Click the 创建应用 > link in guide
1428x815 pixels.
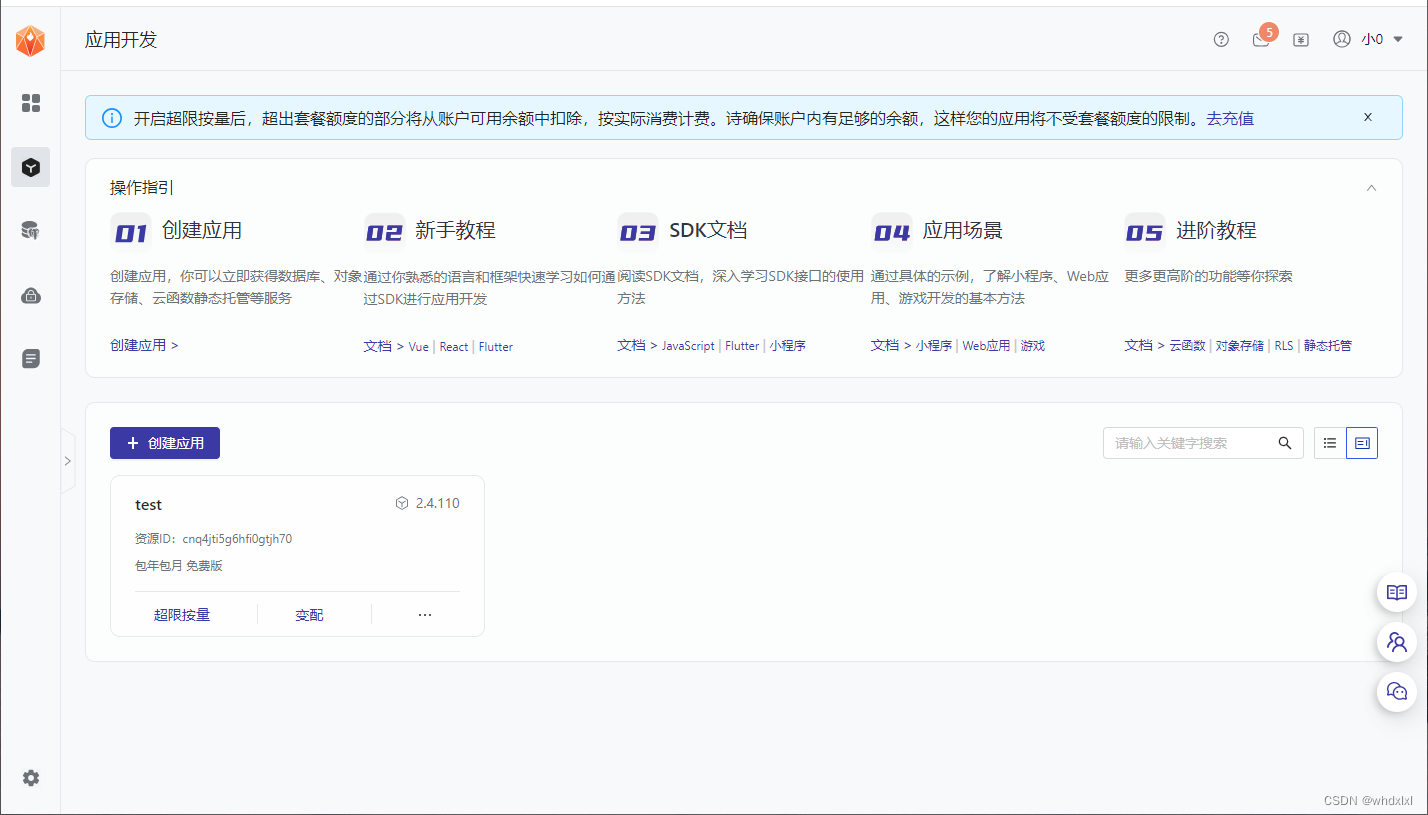[x=144, y=345]
